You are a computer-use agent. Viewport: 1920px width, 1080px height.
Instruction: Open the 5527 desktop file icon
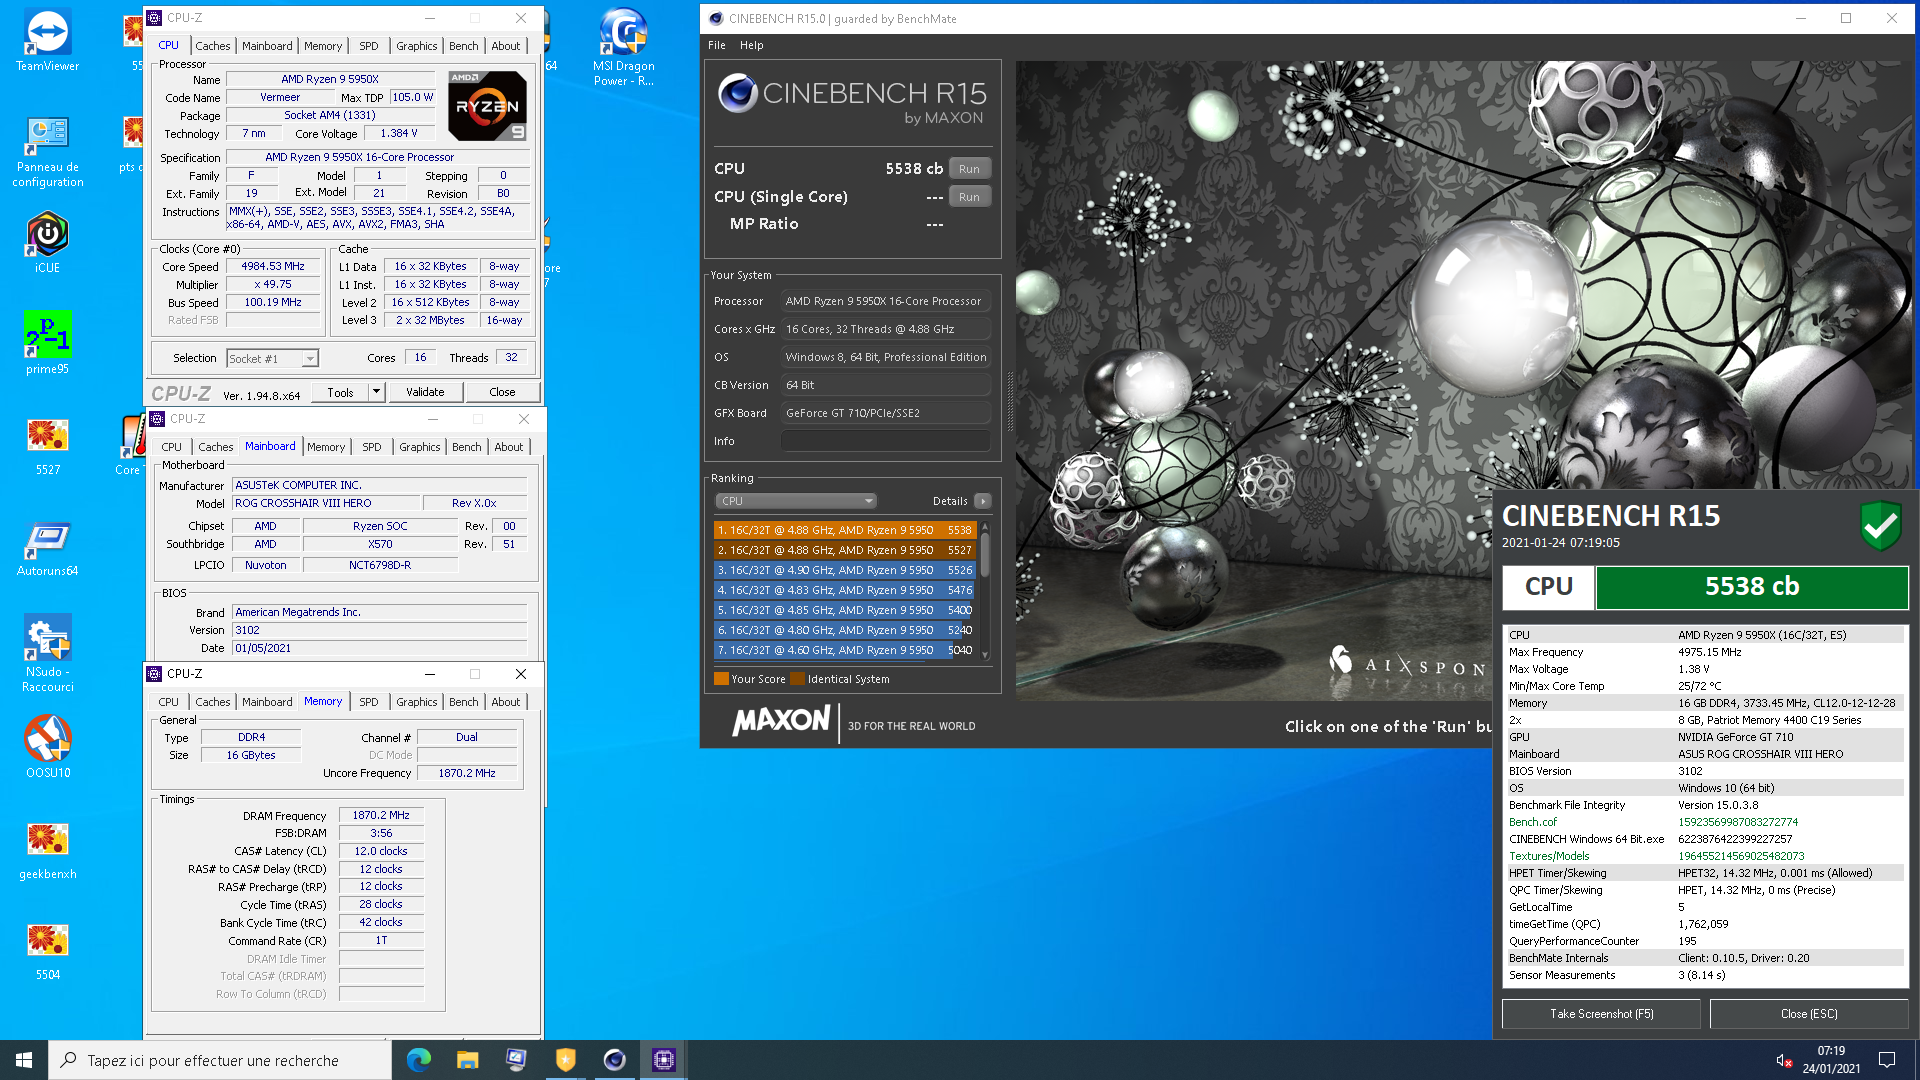coord(47,446)
